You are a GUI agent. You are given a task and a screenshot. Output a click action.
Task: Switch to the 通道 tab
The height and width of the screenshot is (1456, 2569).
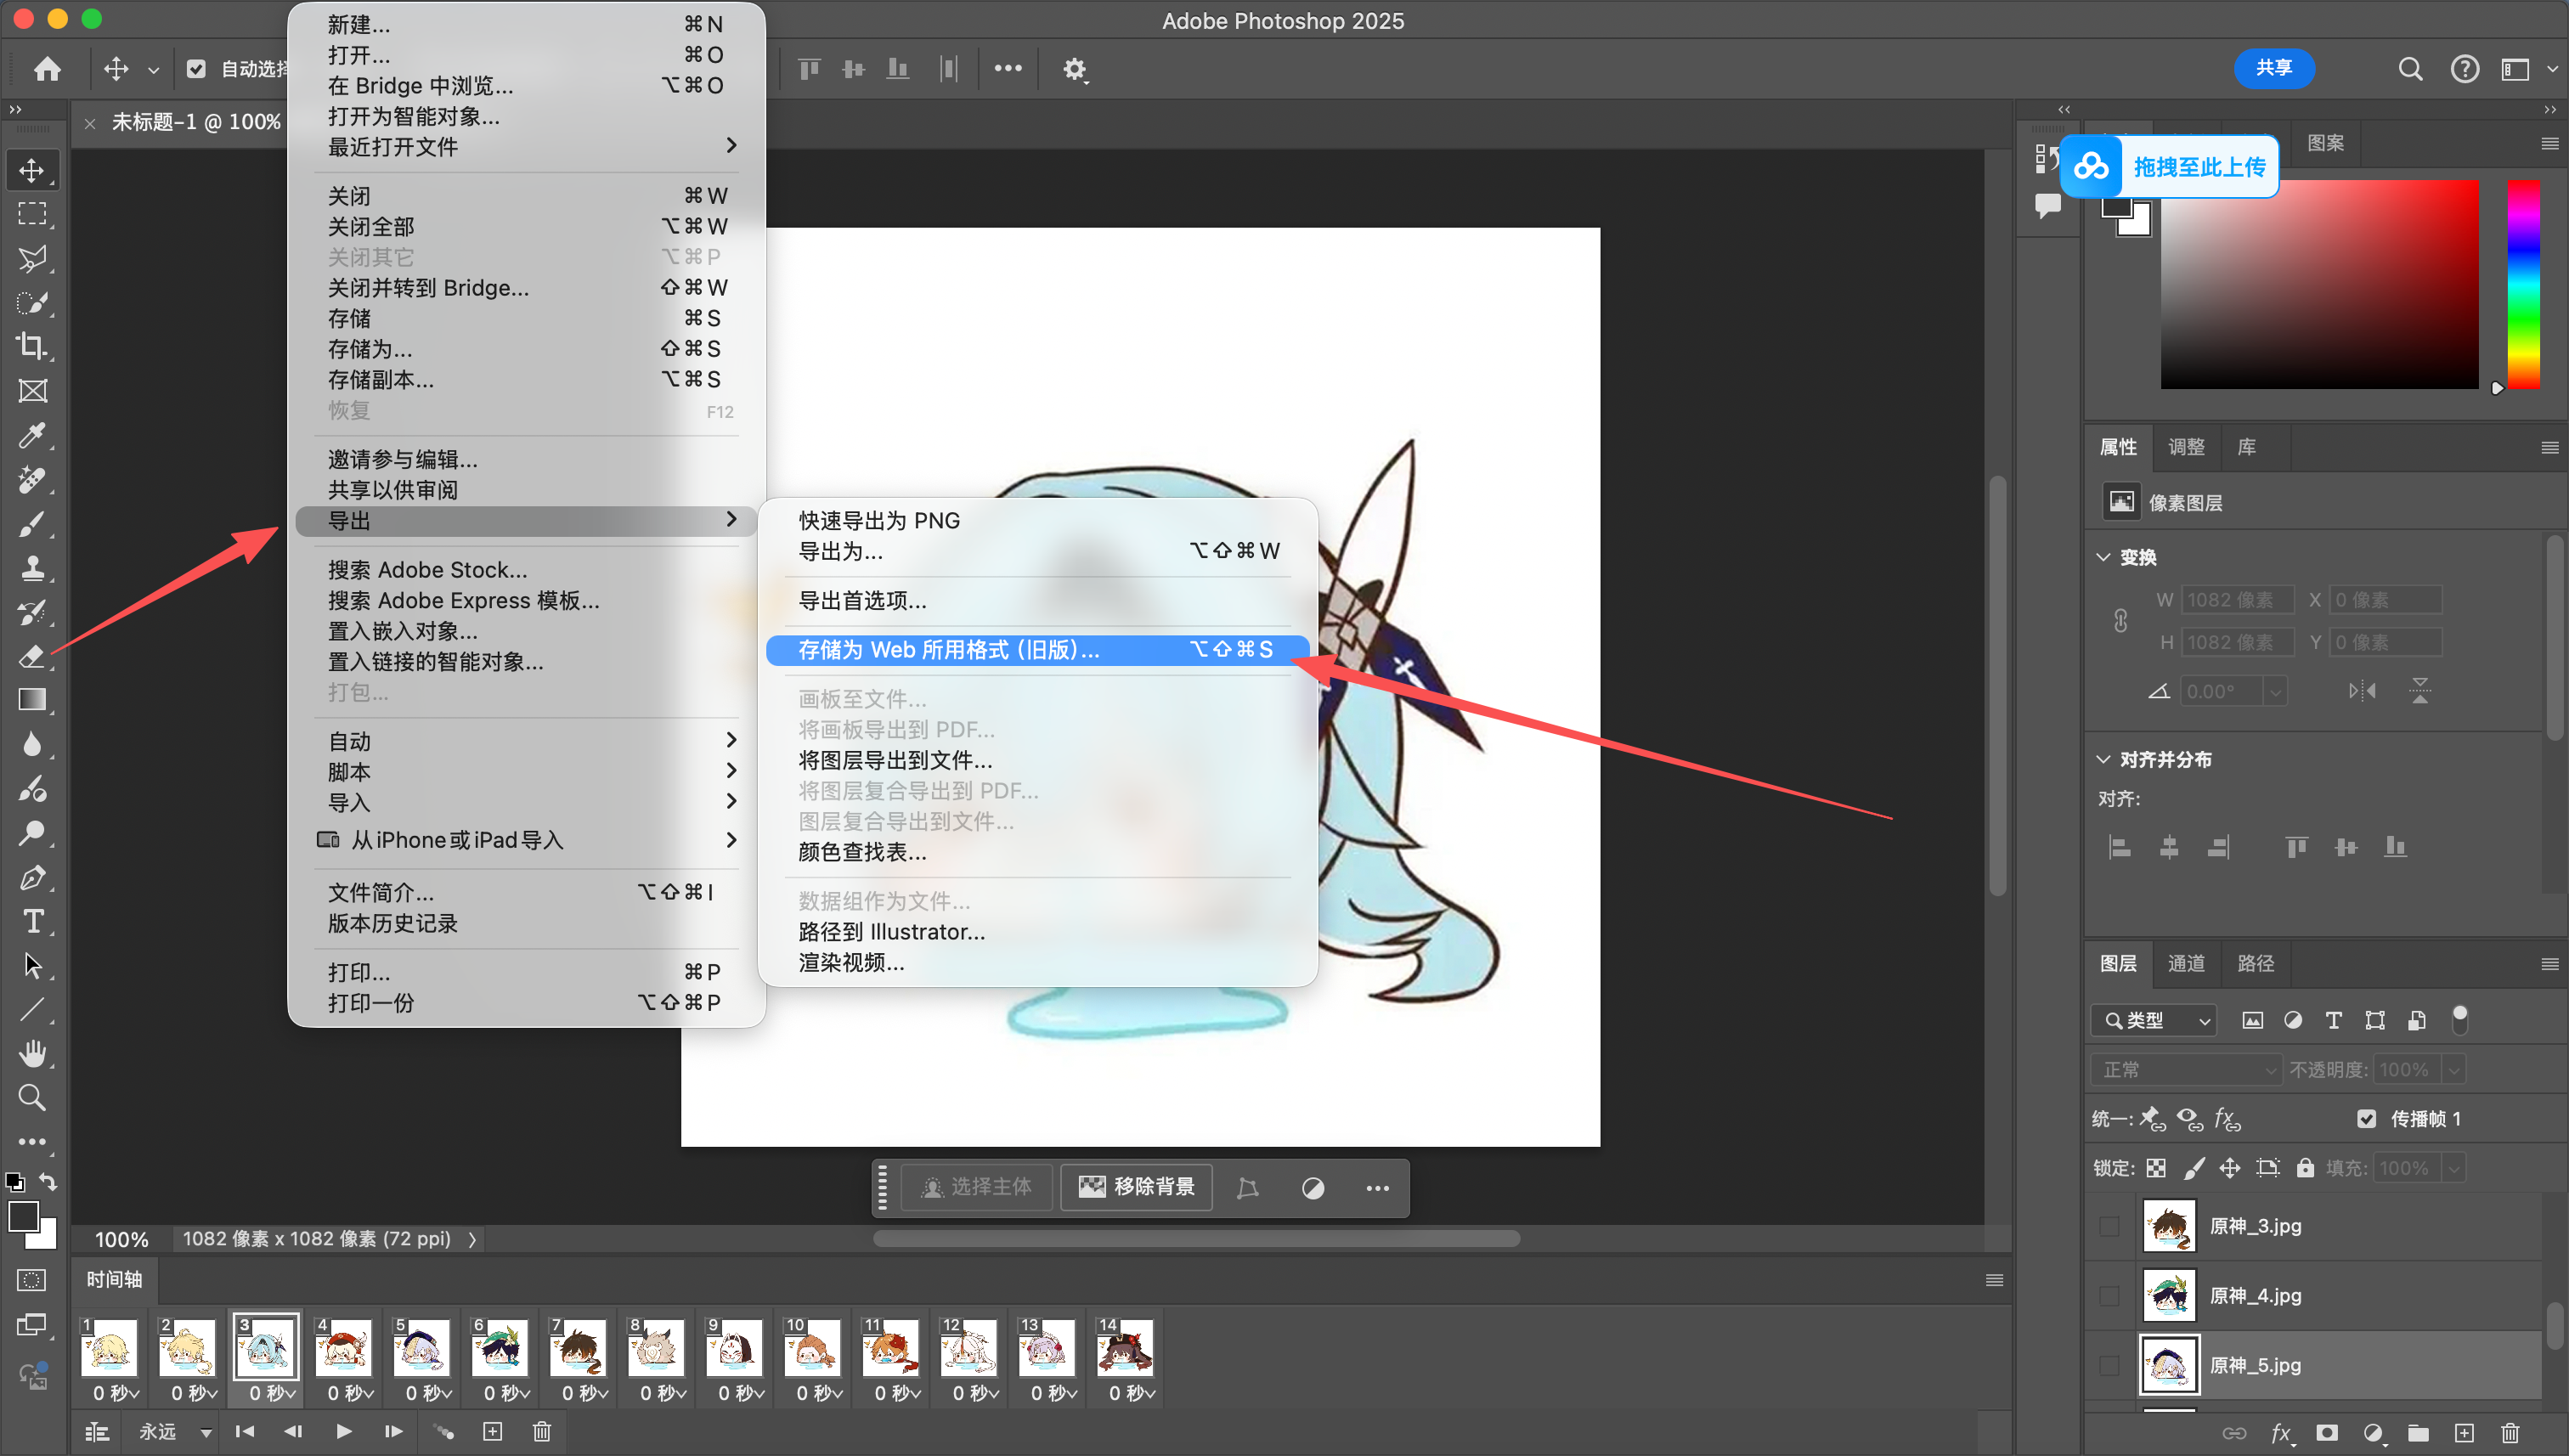(x=2186, y=963)
